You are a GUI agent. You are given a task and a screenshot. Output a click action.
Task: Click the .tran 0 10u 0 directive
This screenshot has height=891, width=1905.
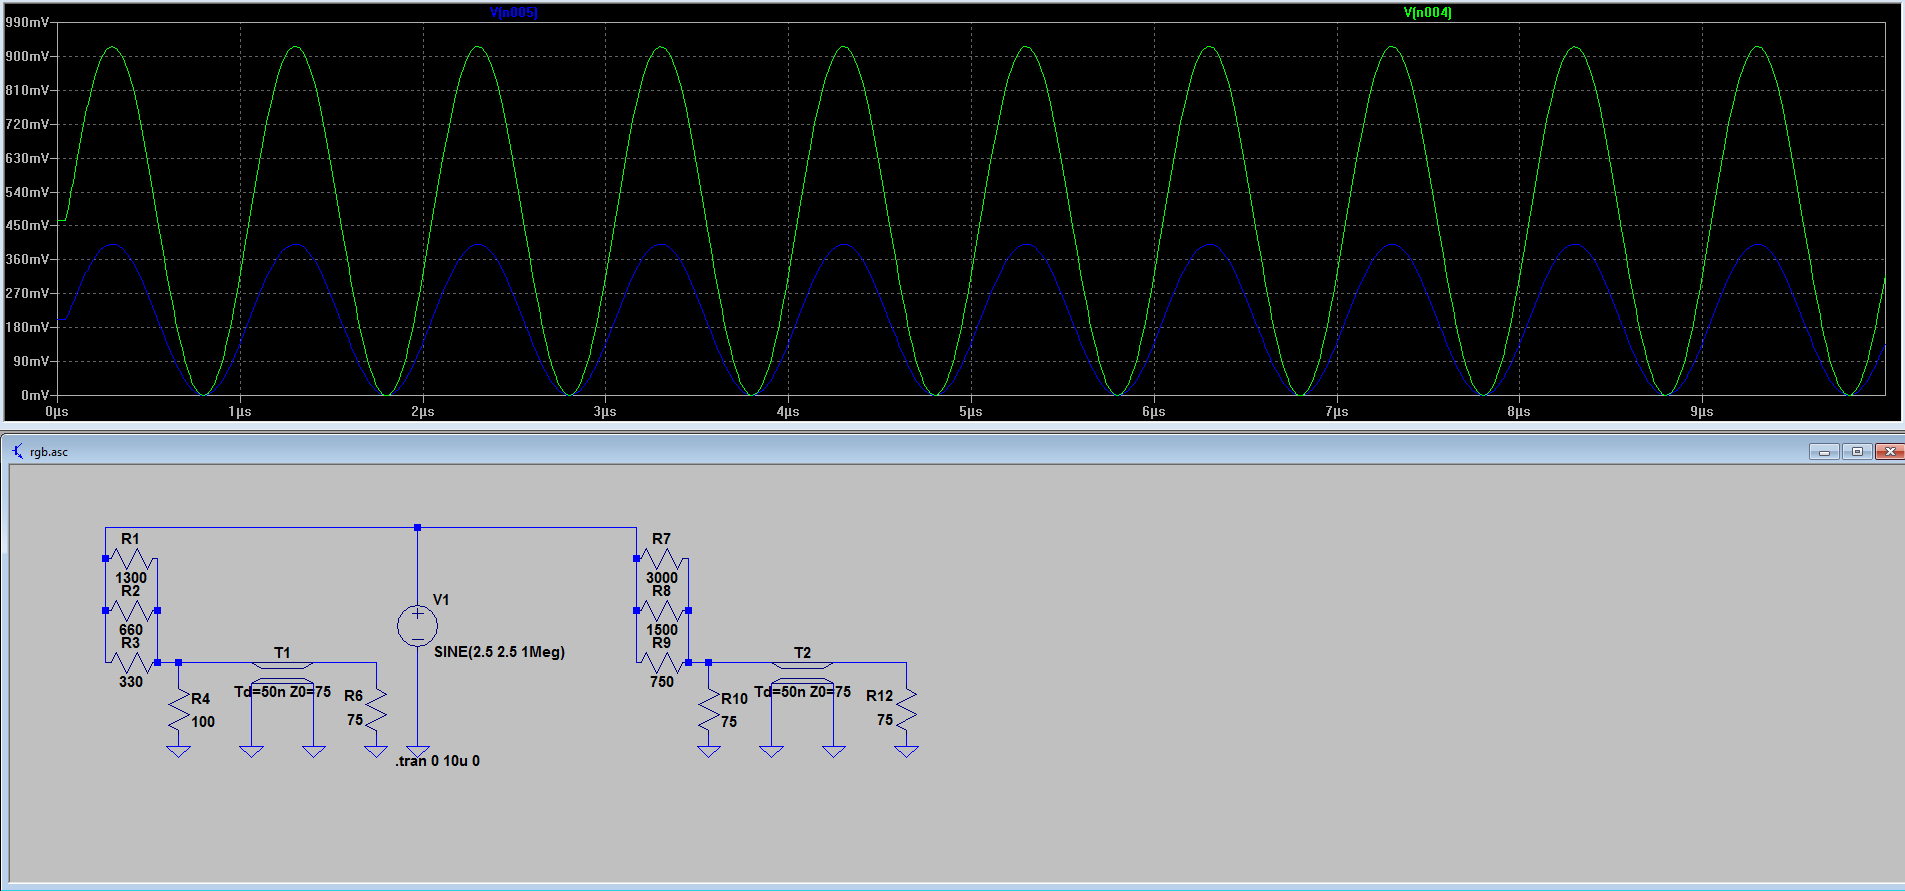pos(437,761)
